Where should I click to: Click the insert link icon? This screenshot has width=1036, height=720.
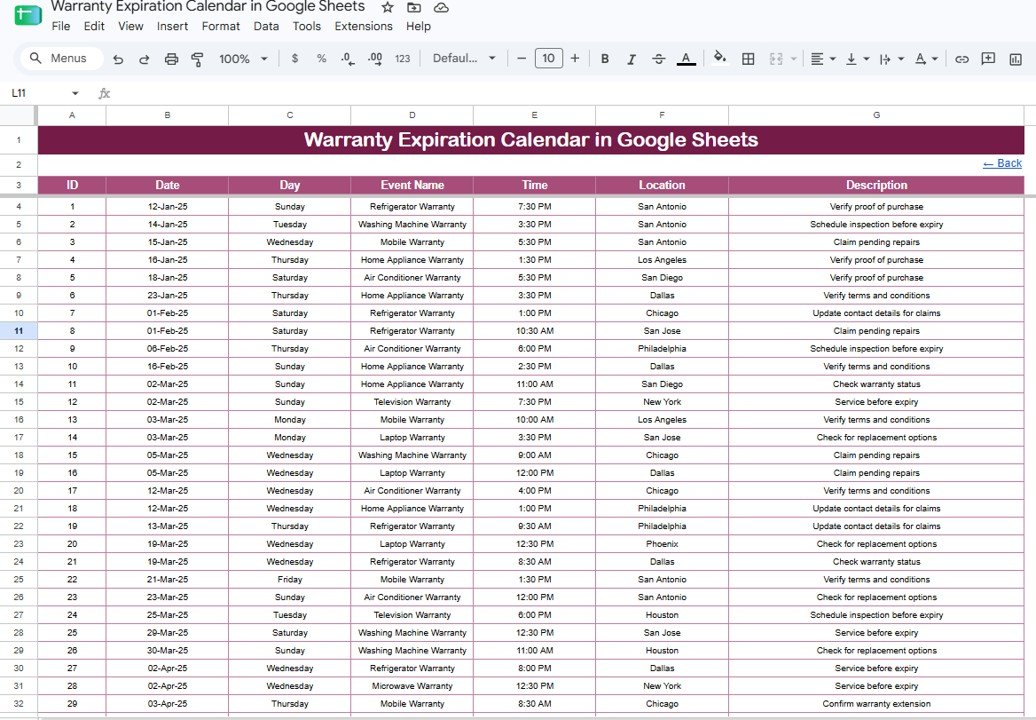coord(962,59)
